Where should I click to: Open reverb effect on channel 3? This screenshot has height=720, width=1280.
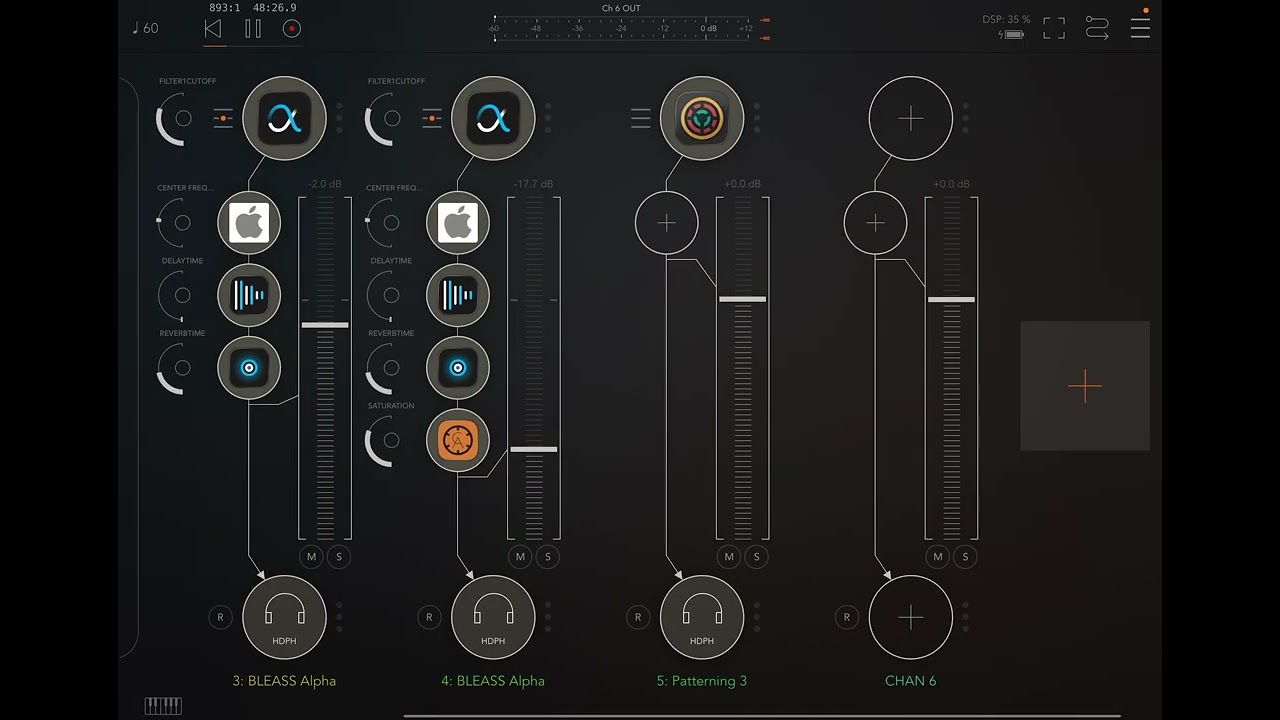[x=249, y=368]
